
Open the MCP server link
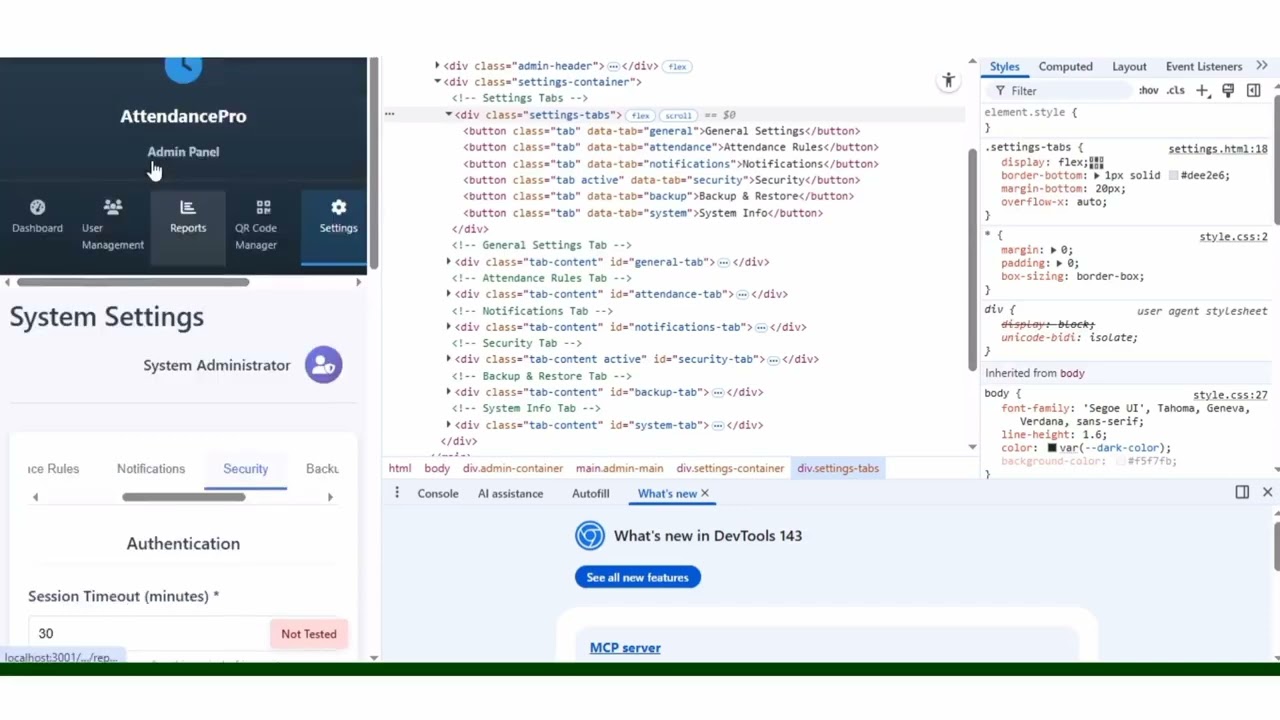coord(625,648)
